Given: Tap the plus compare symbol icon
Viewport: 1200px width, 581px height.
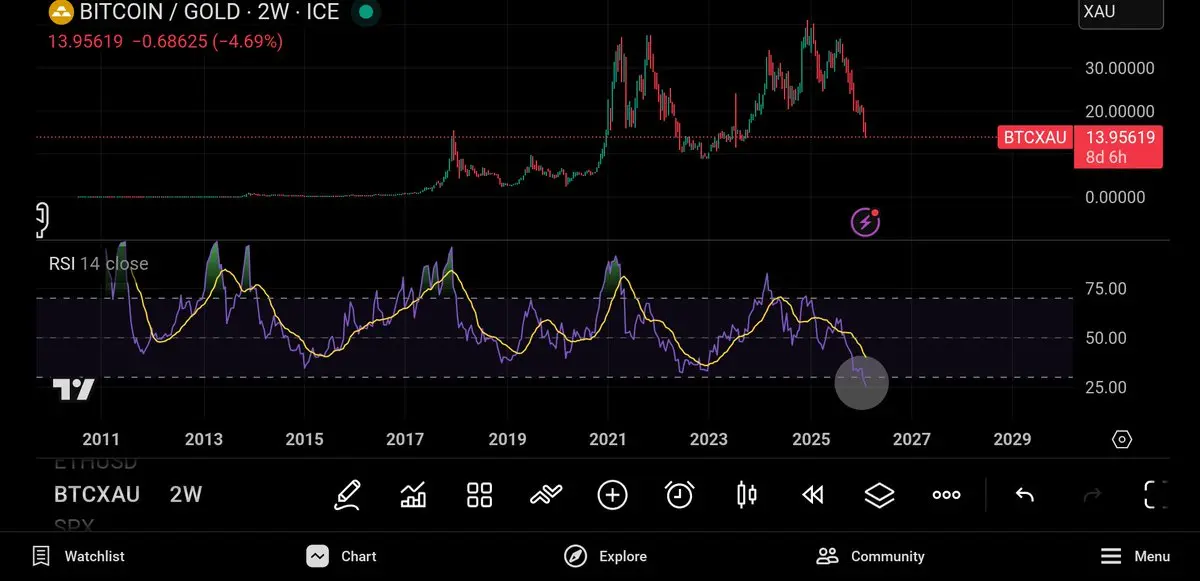Looking at the screenshot, I should point(612,495).
